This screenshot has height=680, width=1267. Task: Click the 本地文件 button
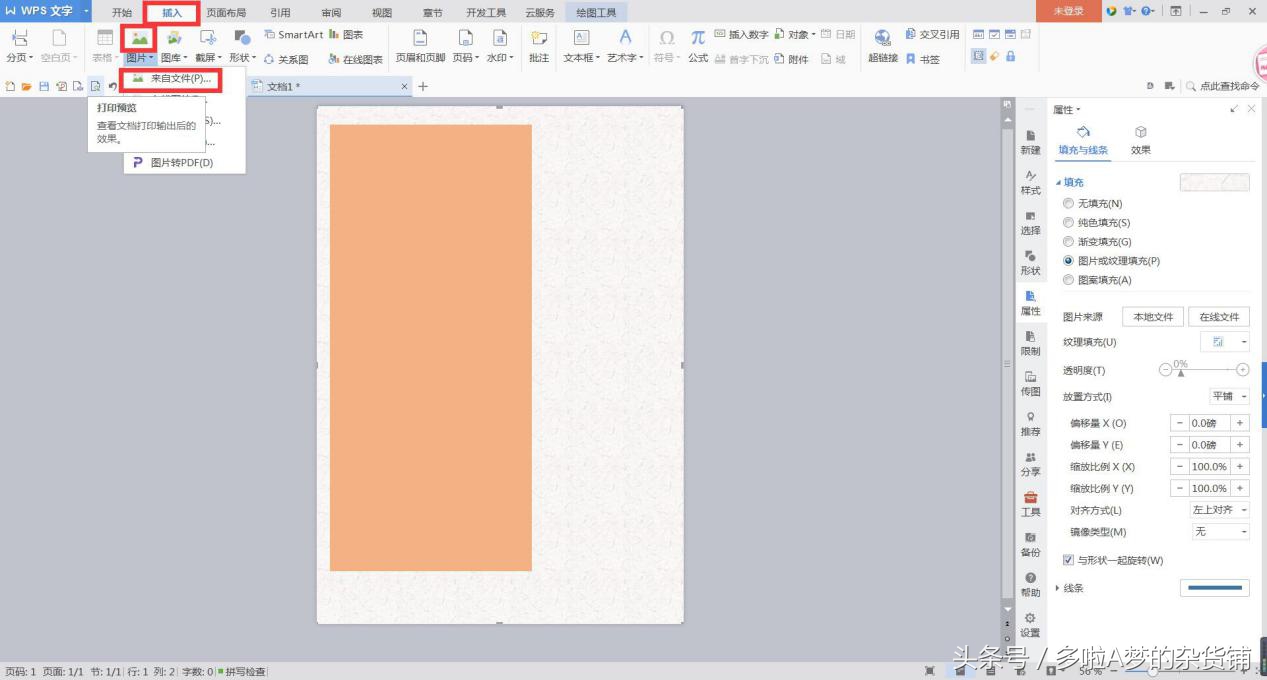(x=1153, y=317)
